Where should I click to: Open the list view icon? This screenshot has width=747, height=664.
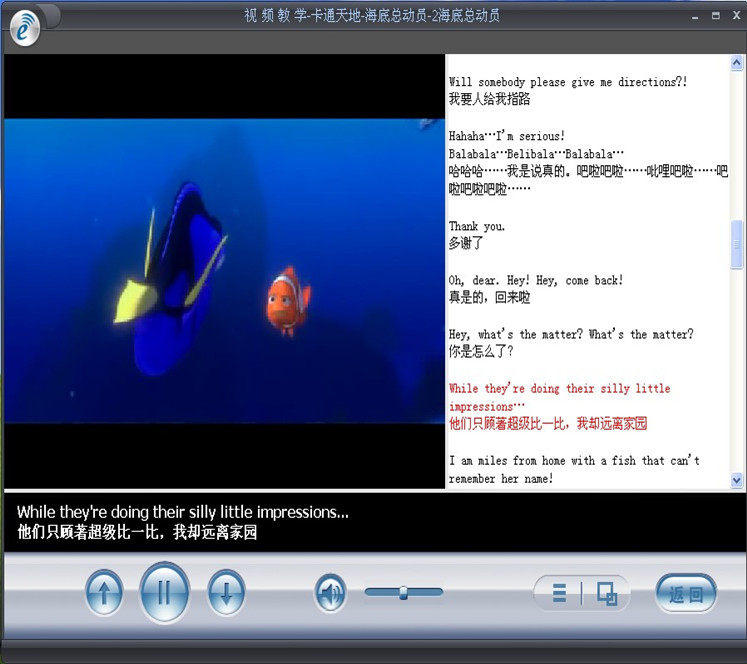(x=559, y=594)
